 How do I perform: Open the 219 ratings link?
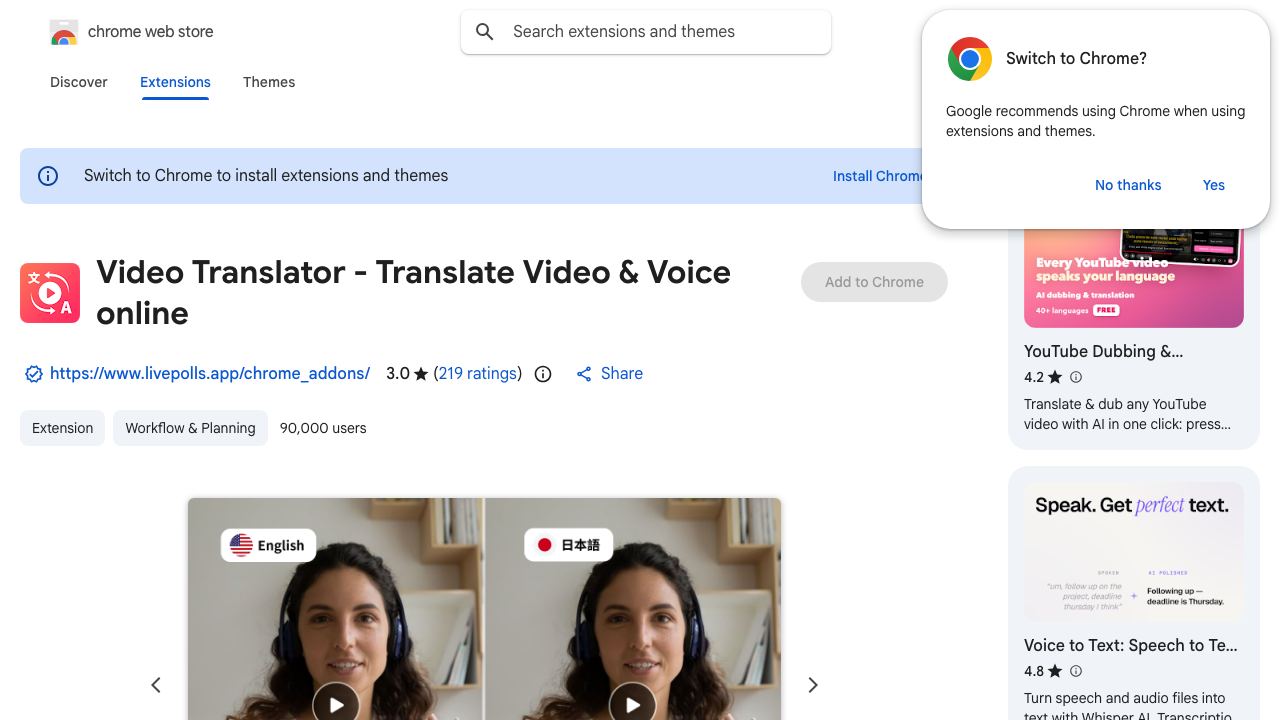click(478, 374)
